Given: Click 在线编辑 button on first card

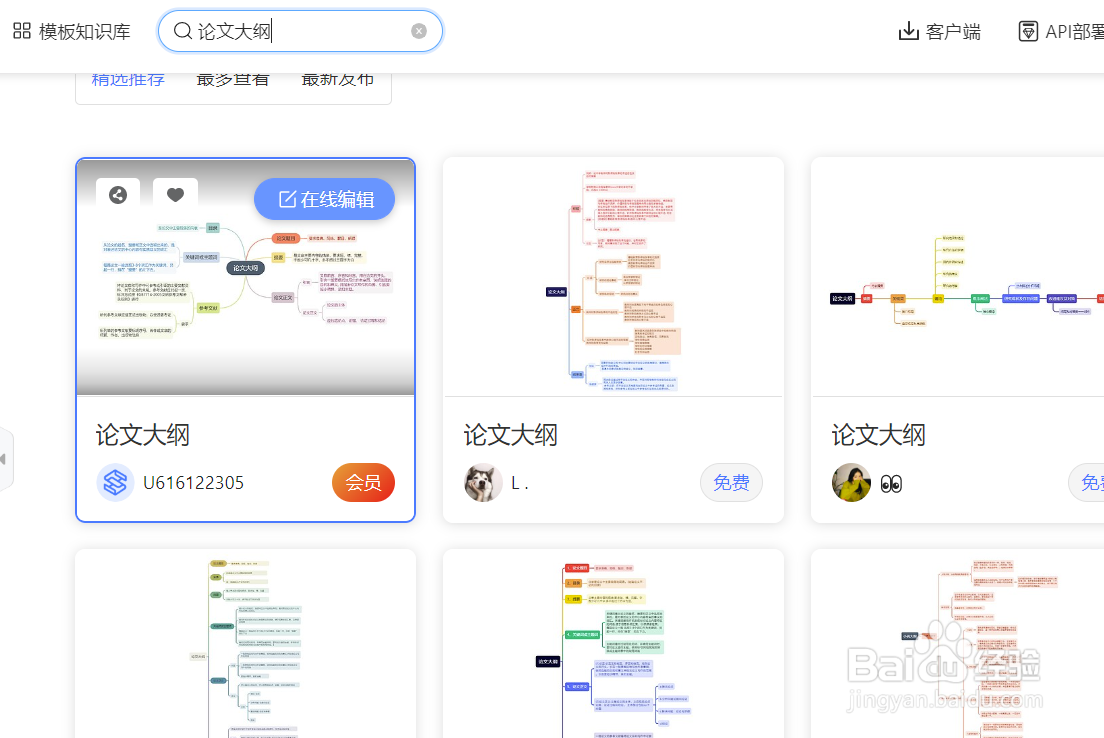Looking at the screenshot, I should pyautogui.click(x=325, y=199).
